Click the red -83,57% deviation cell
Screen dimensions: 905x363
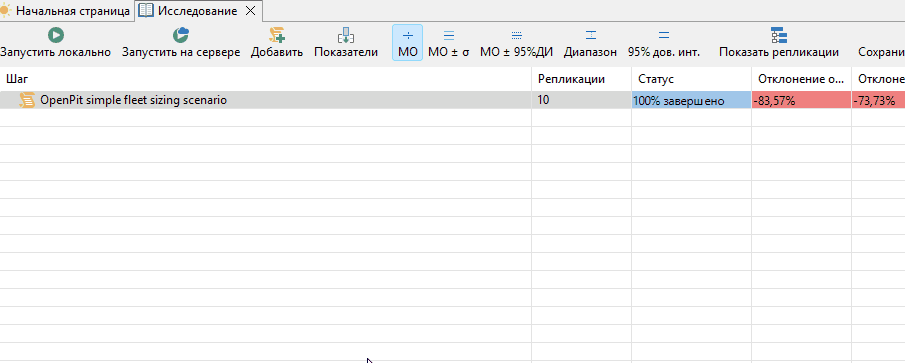click(801, 100)
